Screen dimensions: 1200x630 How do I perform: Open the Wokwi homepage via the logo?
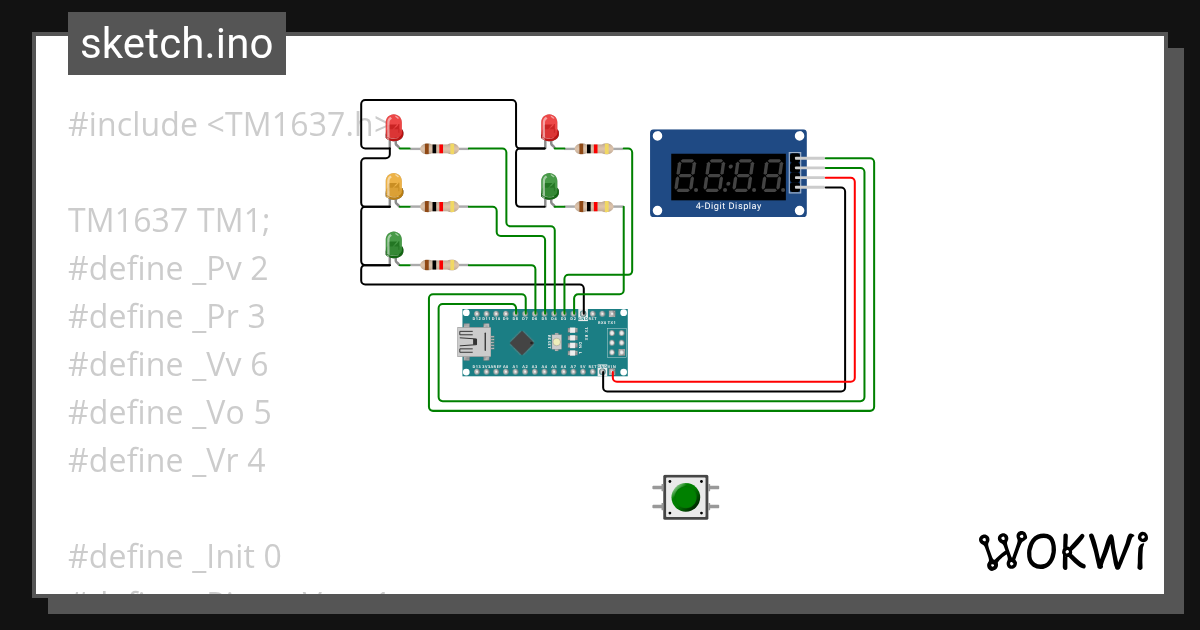(x=1064, y=549)
